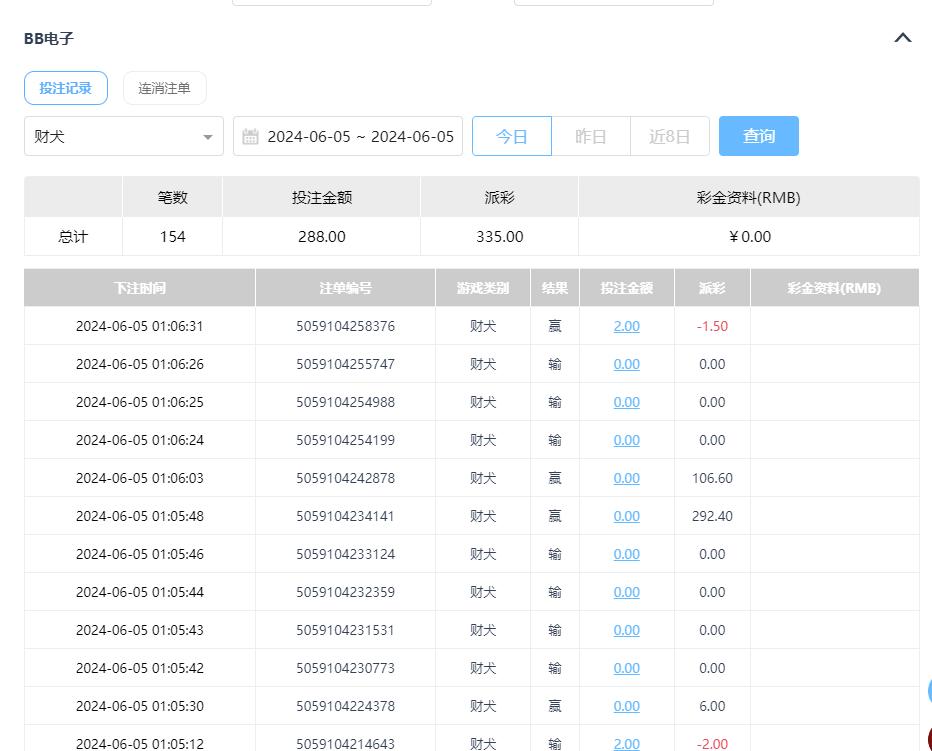Open bet amount link for order 5059104234141
Screen dimensions: 932x751
626,516
